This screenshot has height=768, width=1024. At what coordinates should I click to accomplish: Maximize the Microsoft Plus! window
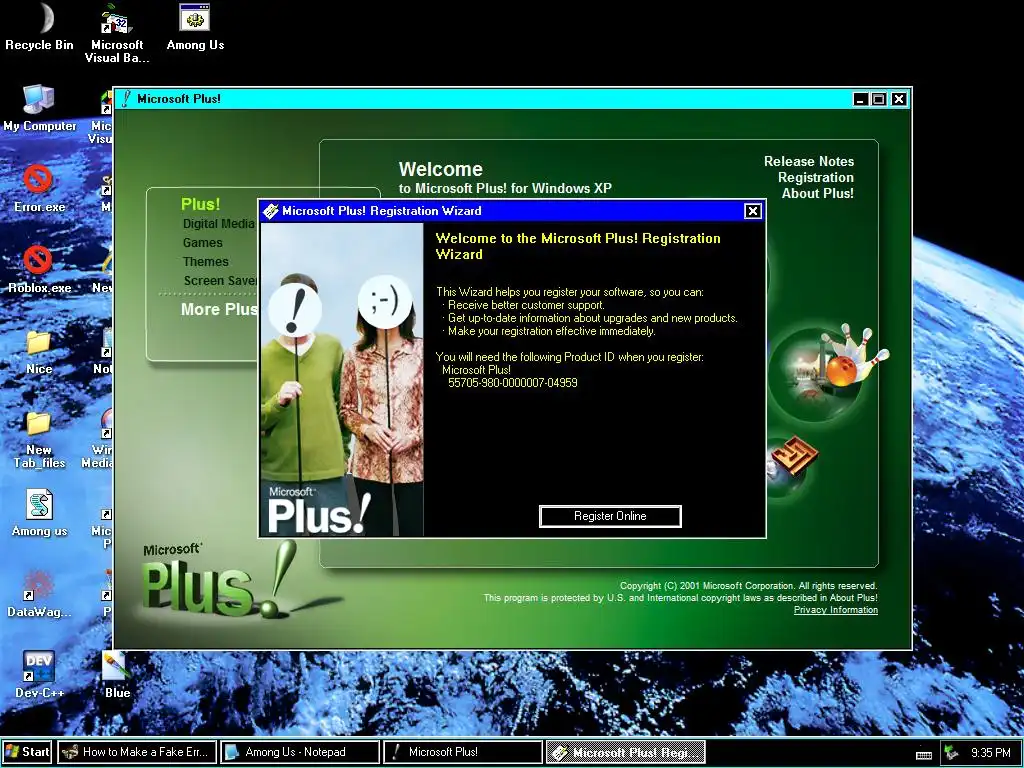point(878,99)
